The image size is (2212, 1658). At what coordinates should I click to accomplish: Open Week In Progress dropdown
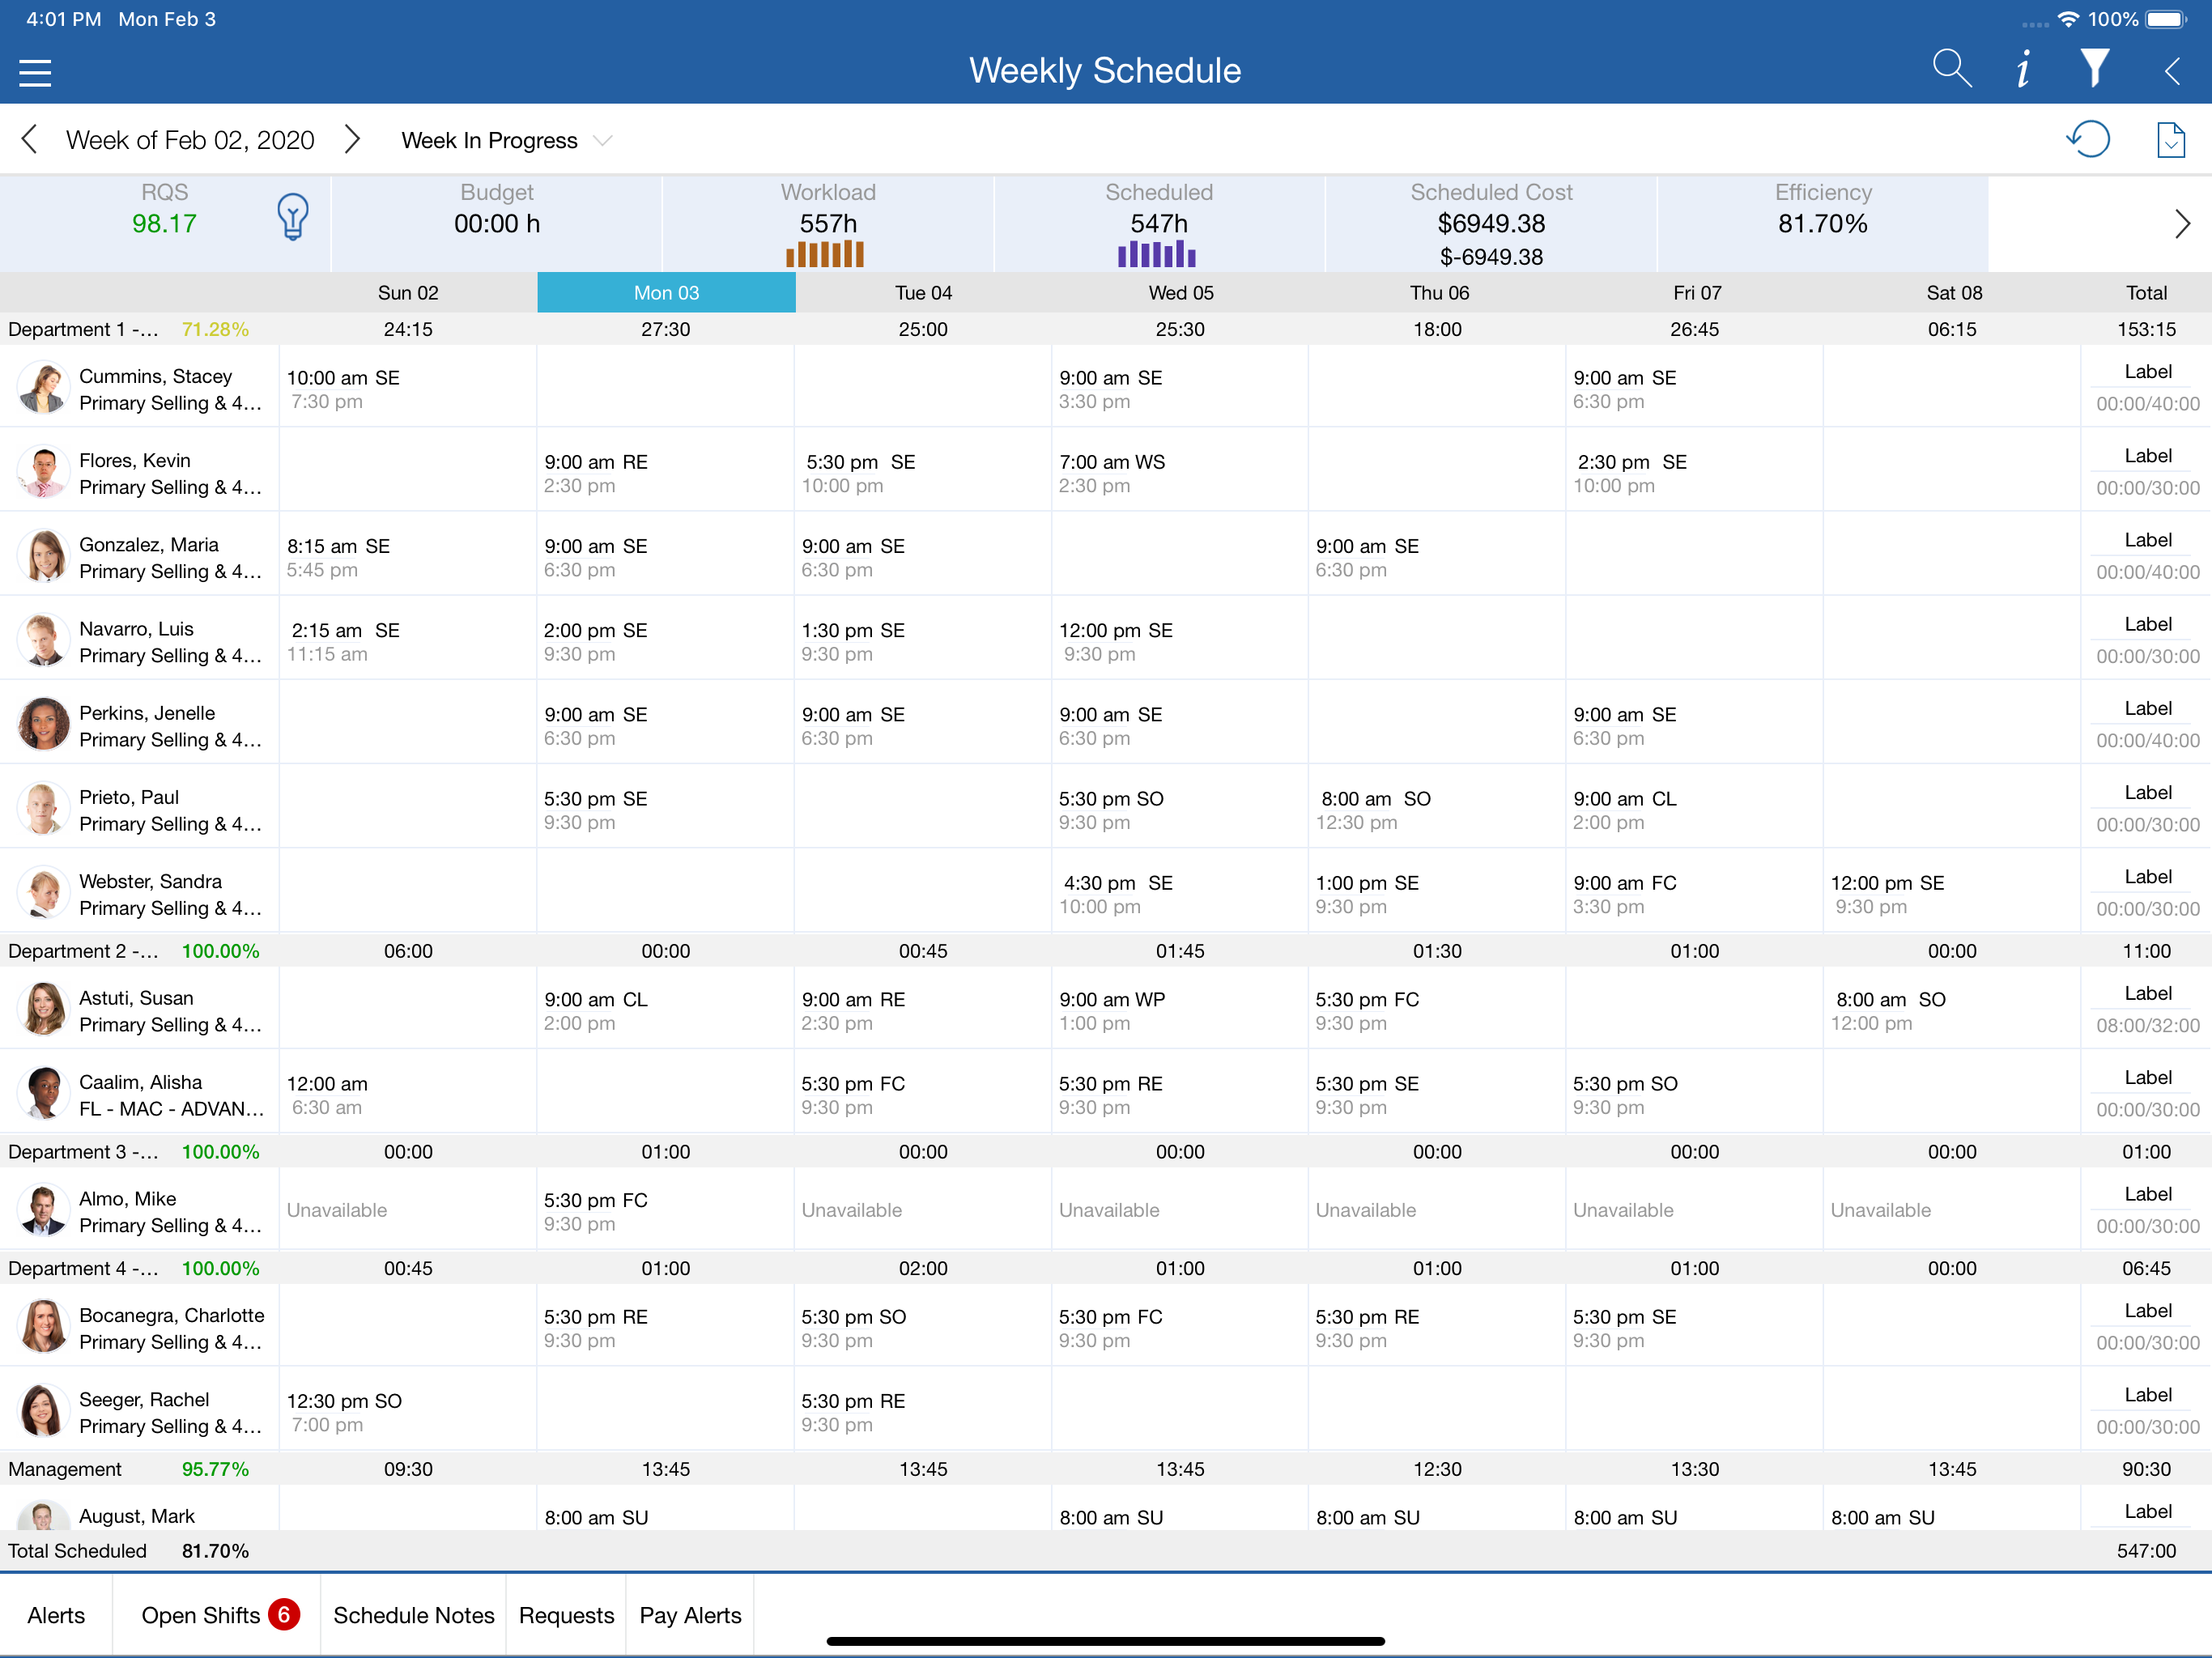click(505, 140)
